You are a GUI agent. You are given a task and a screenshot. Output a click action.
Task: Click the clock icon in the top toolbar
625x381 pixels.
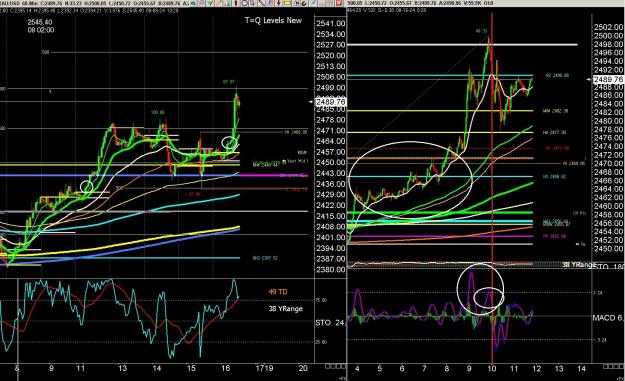(244, 3)
